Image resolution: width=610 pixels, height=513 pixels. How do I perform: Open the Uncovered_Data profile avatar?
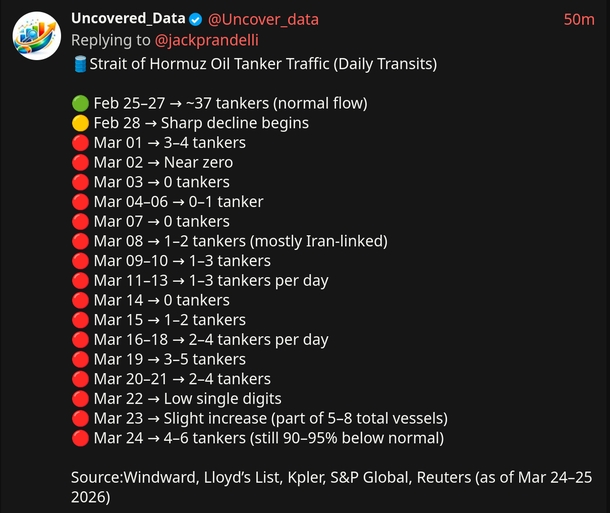point(36,37)
